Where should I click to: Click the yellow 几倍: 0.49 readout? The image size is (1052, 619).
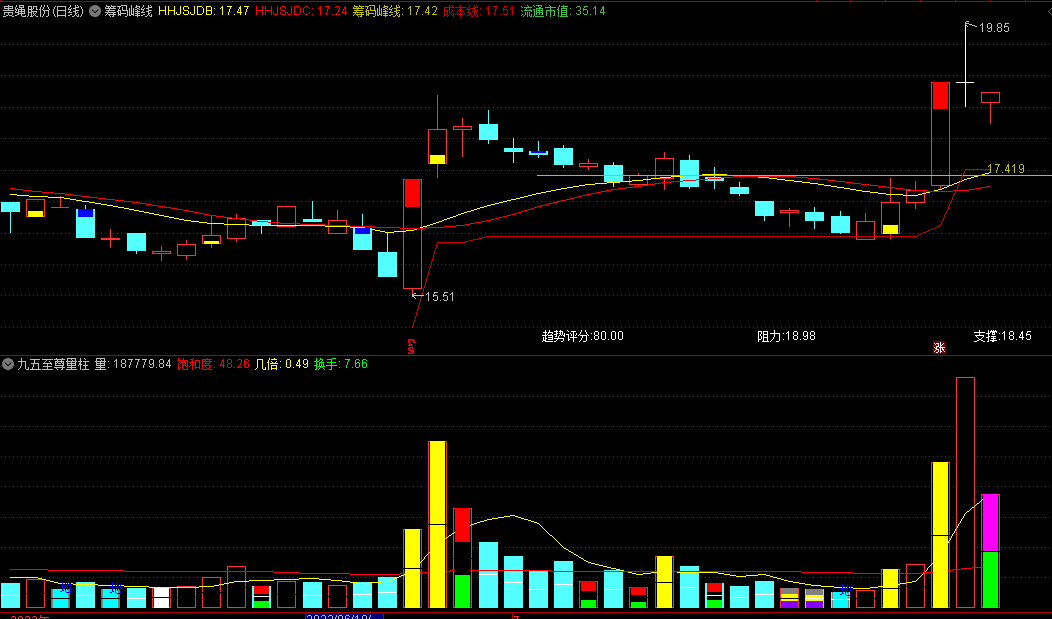click(282, 364)
